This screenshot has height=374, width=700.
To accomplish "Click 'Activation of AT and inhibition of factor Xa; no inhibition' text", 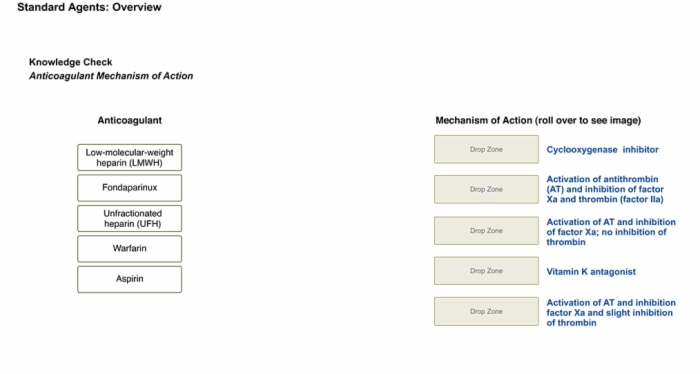I will coord(611,232).
